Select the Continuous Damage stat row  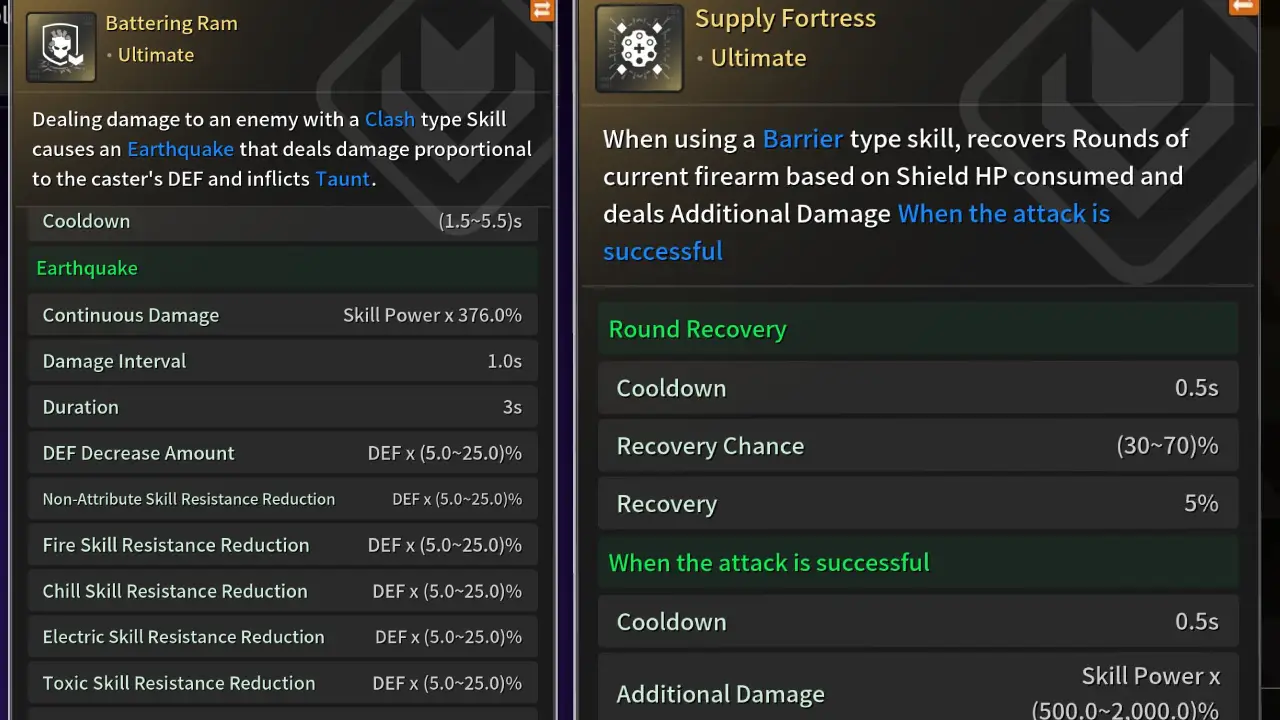tap(282, 315)
